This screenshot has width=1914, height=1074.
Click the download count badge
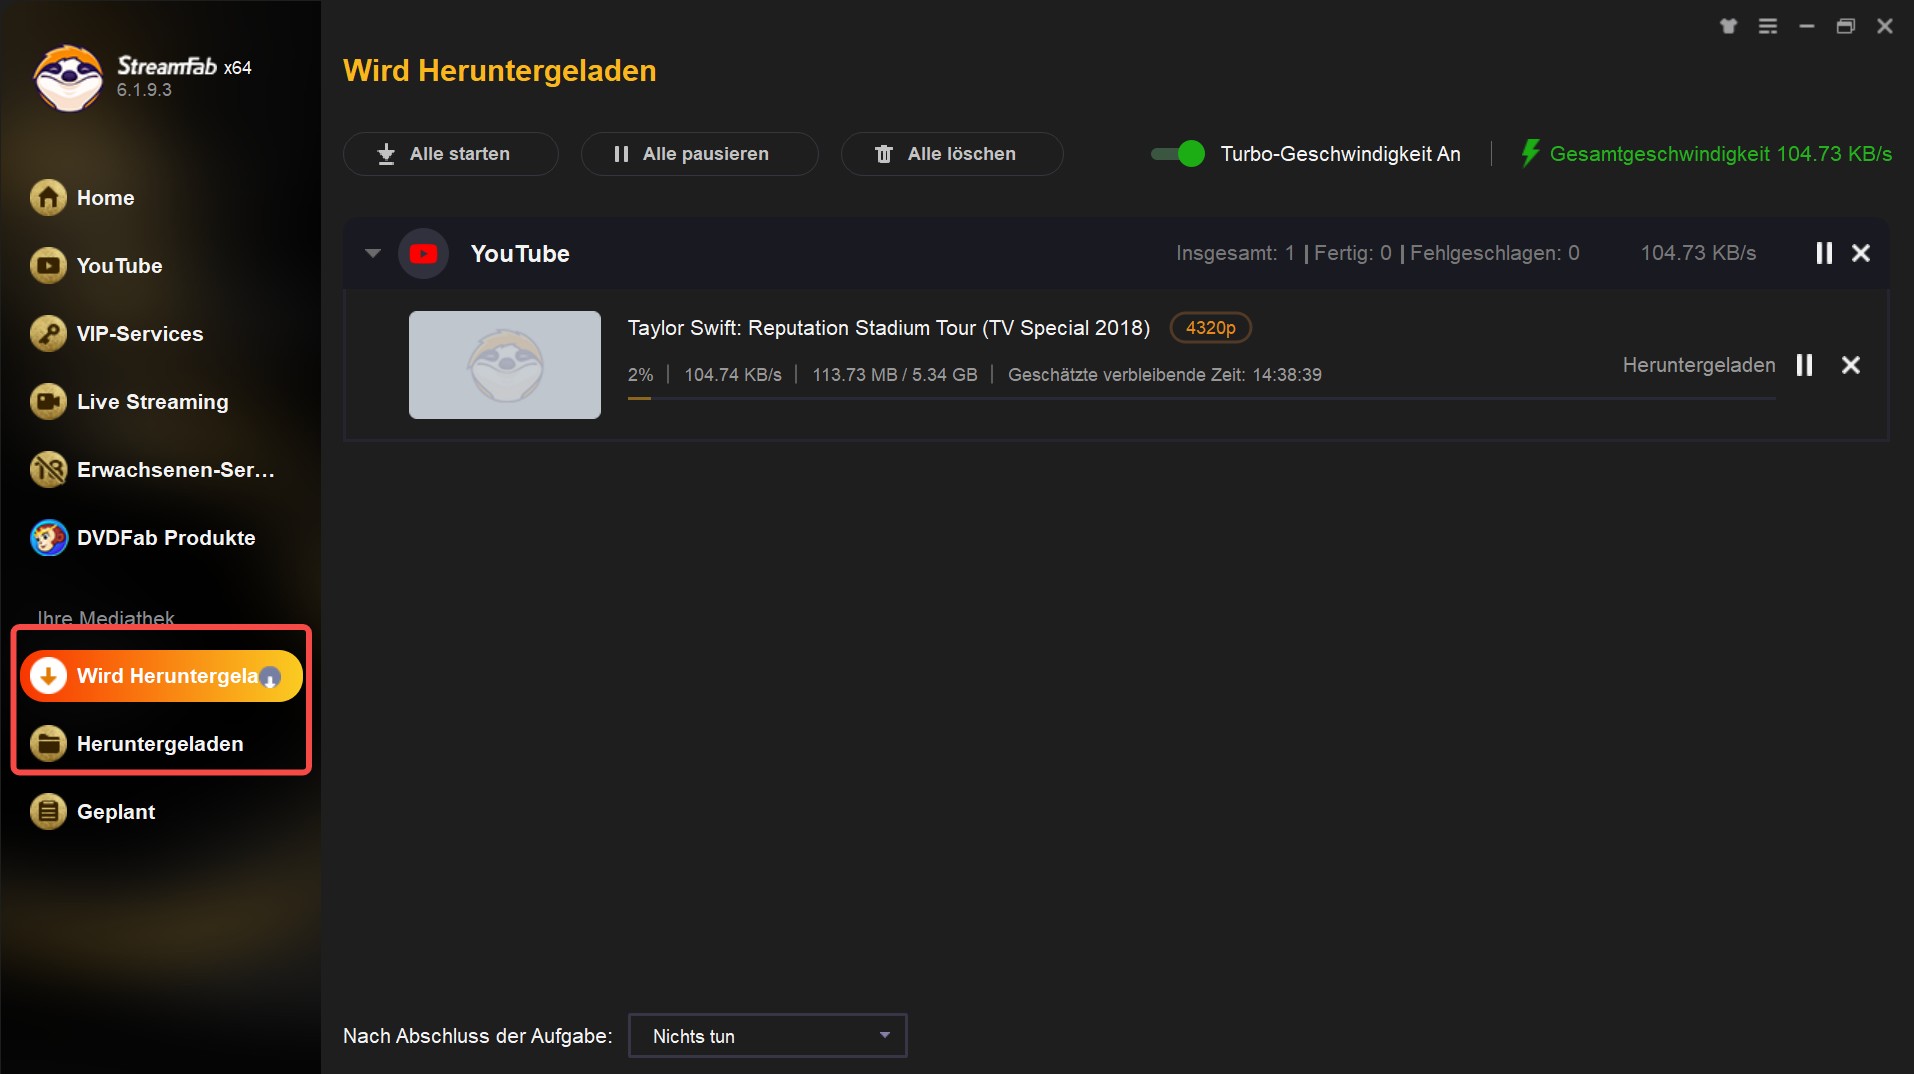coord(270,678)
